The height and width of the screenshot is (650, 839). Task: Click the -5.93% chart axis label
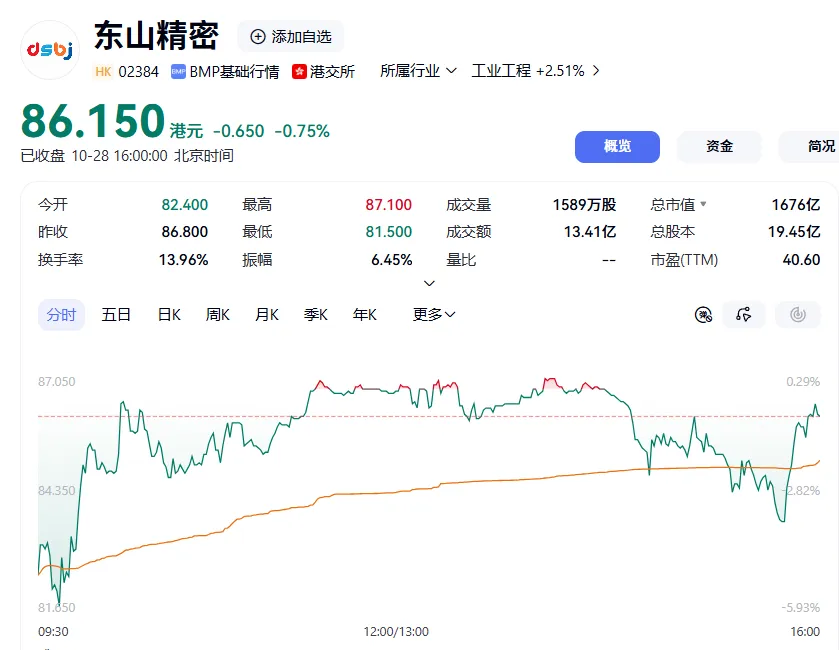click(800, 607)
